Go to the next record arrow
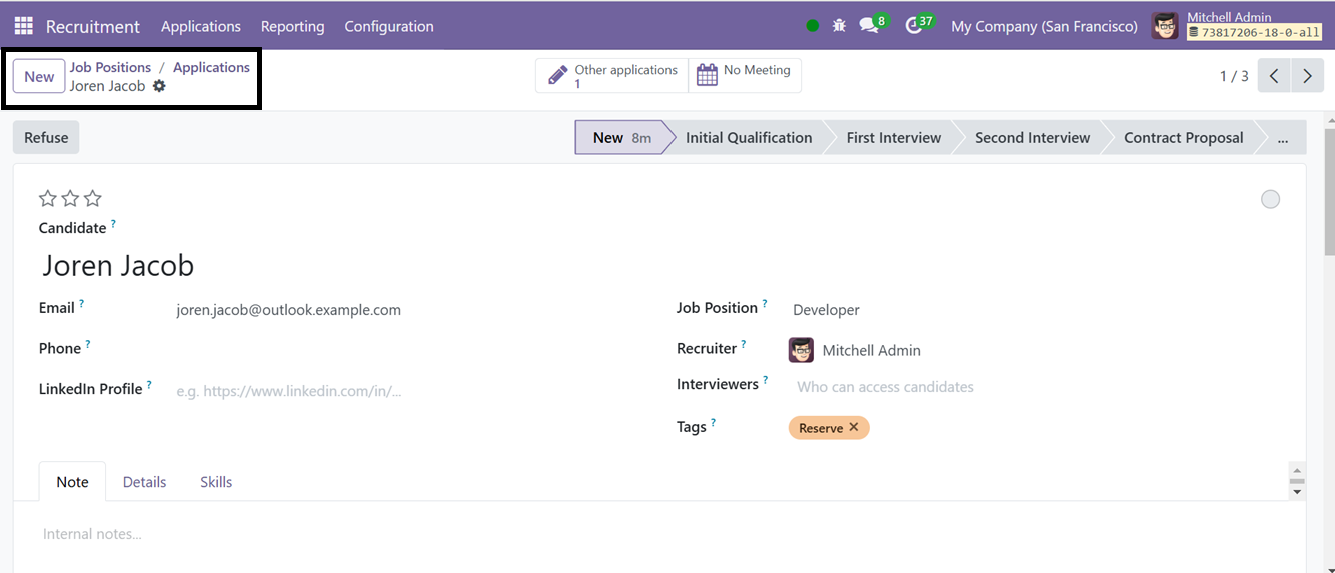Viewport: 1335px width, 573px height. click(1307, 76)
